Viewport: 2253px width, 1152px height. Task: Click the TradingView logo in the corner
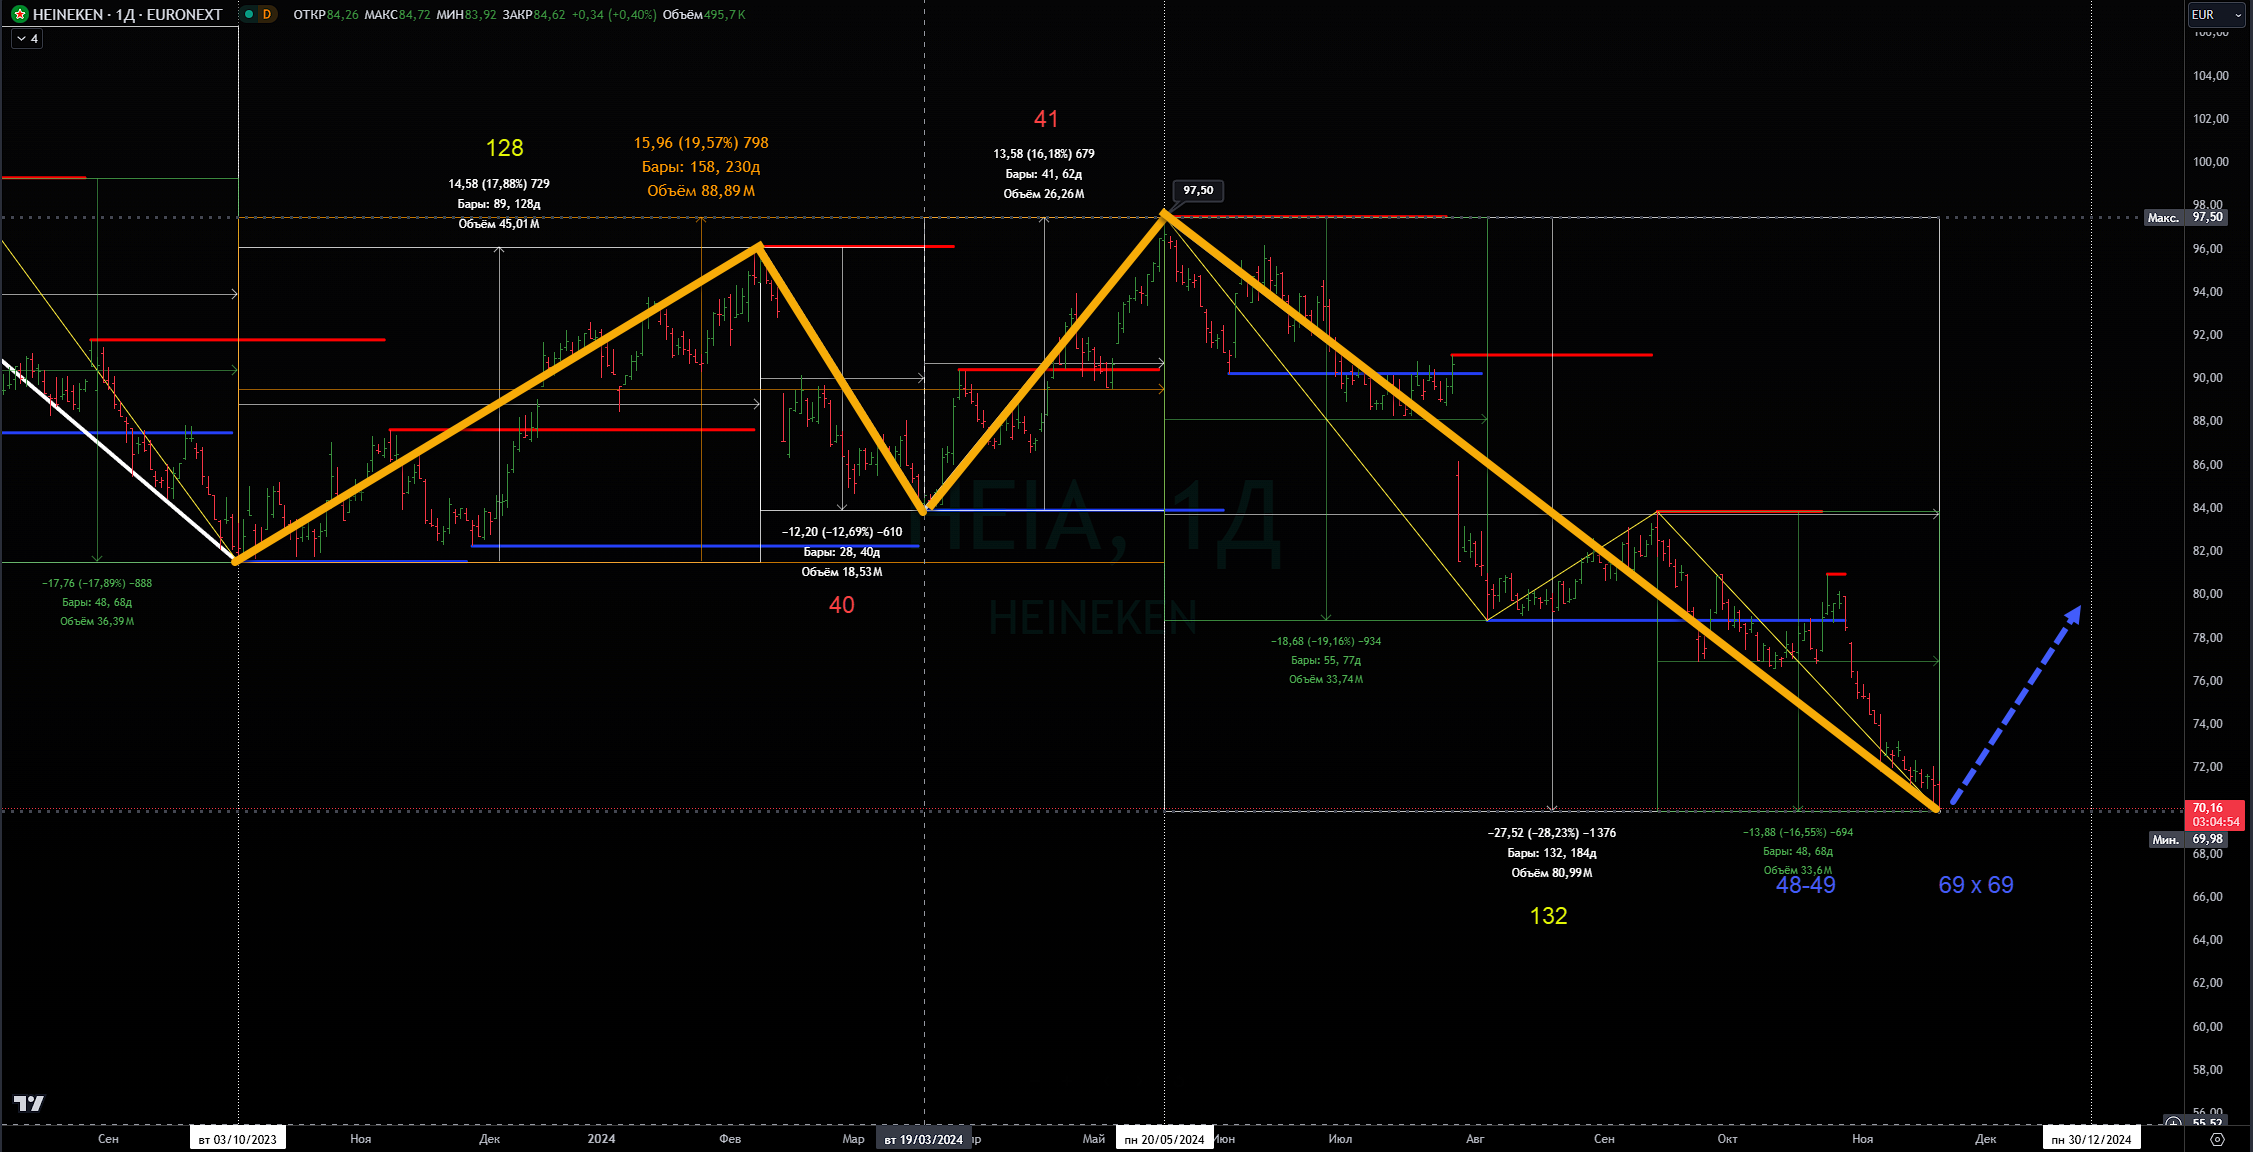(29, 1103)
